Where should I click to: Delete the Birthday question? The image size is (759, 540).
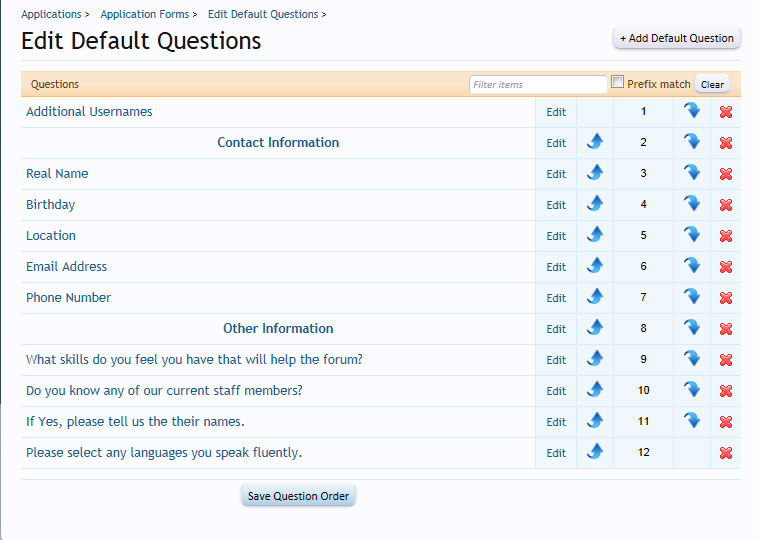tap(726, 205)
